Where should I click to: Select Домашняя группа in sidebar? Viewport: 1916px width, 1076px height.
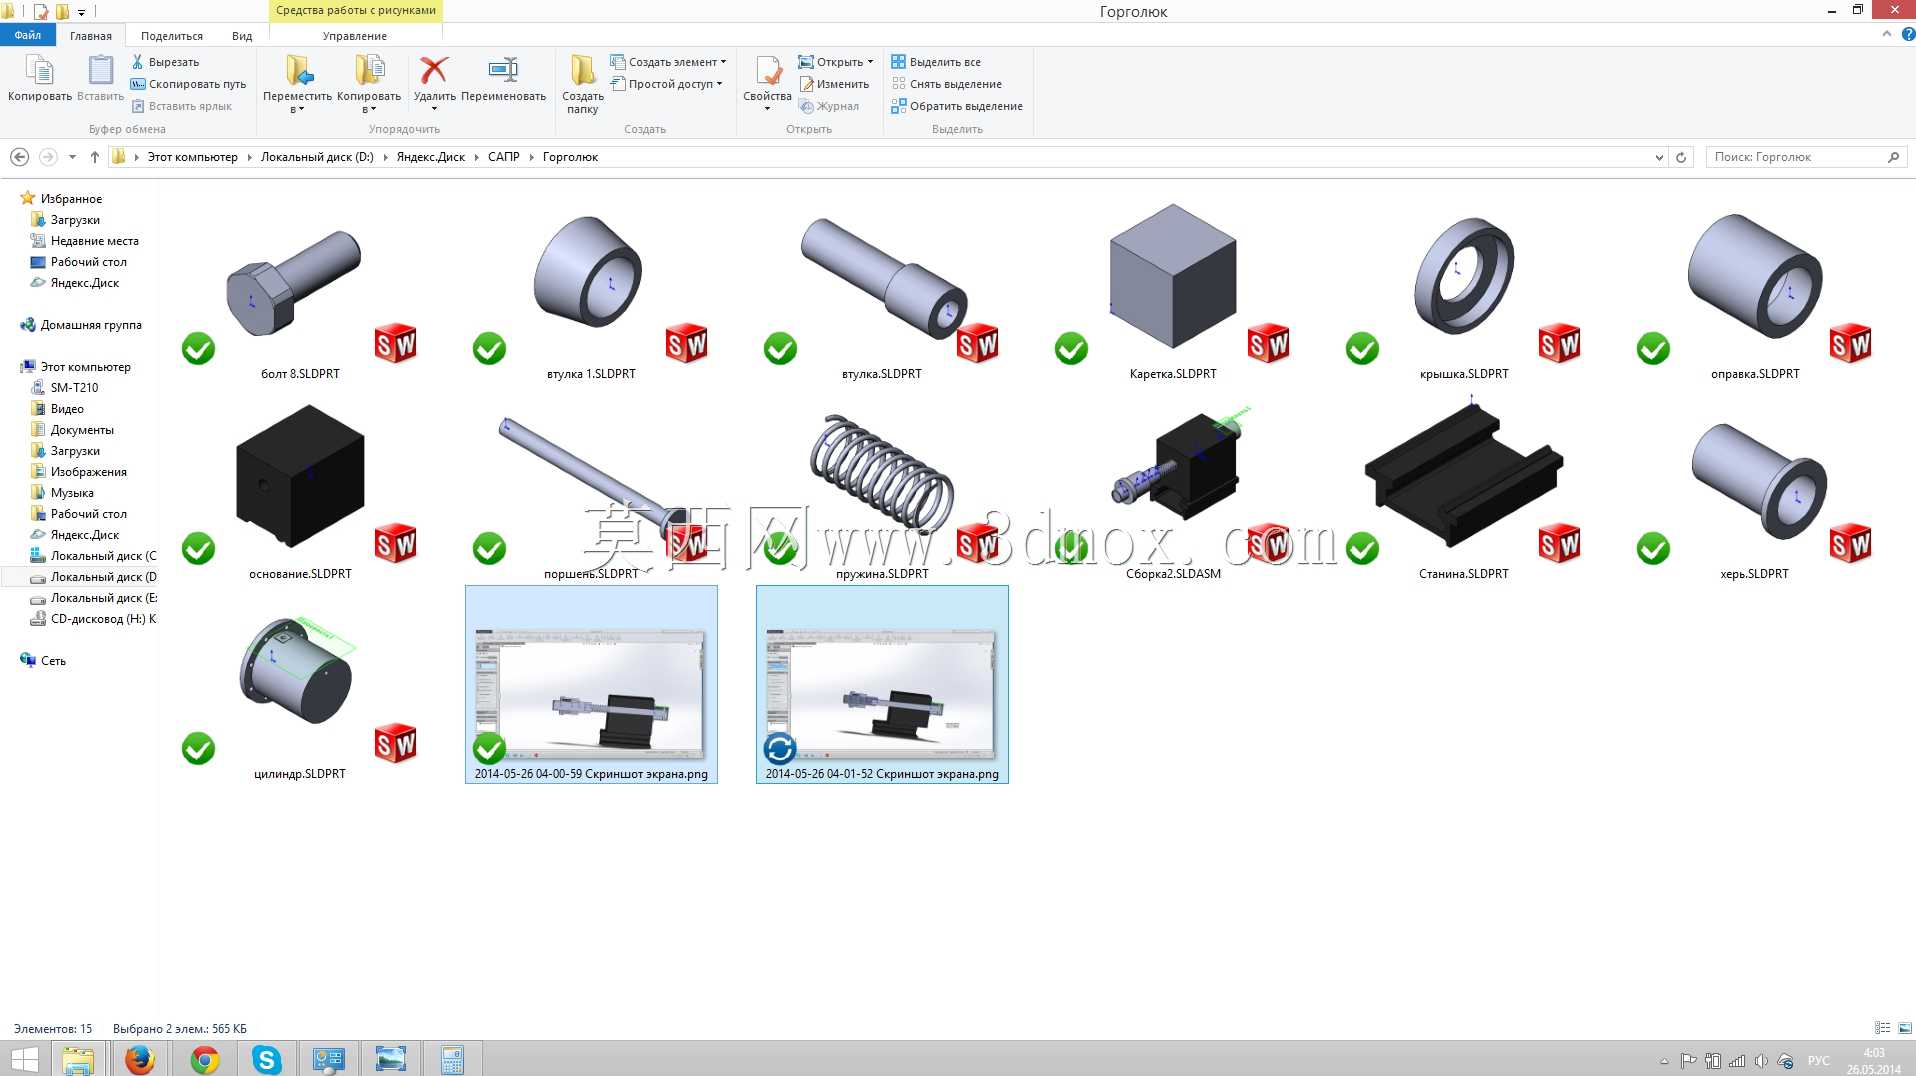(90, 325)
